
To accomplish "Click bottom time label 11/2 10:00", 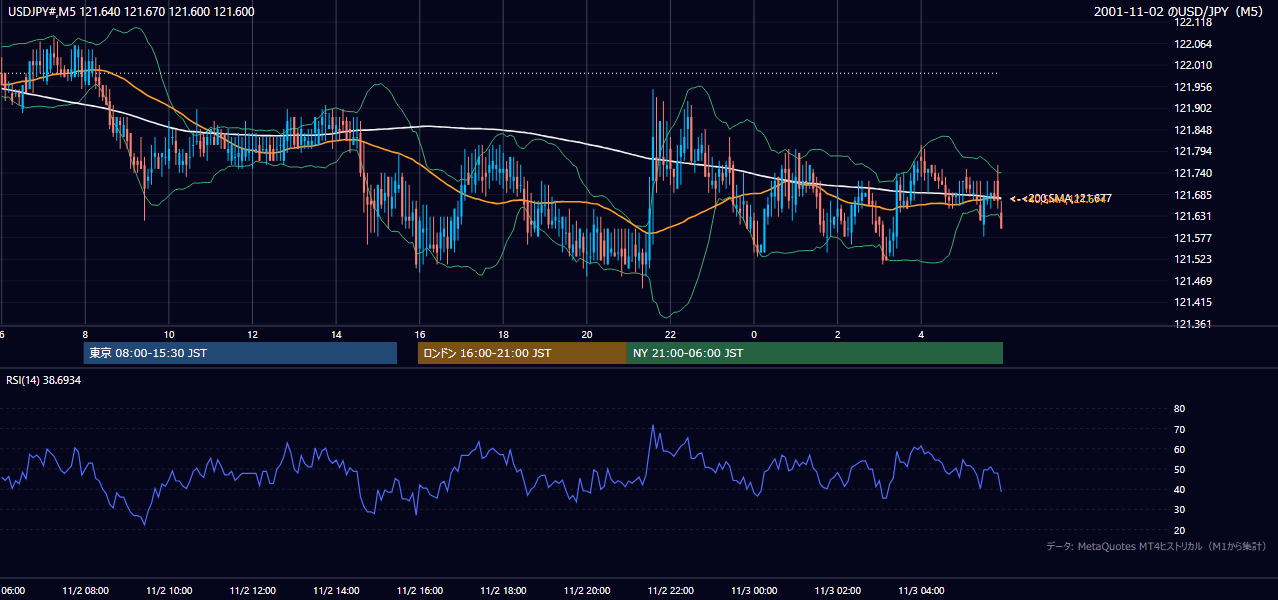I will pos(169,591).
